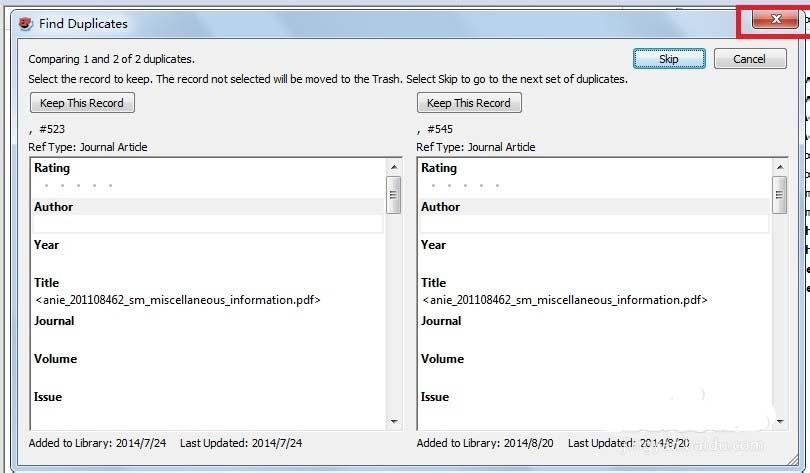The image size is (810, 473).
Task: Set fifth rating dot for record #523
Action: pyautogui.click(x=110, y=186)
